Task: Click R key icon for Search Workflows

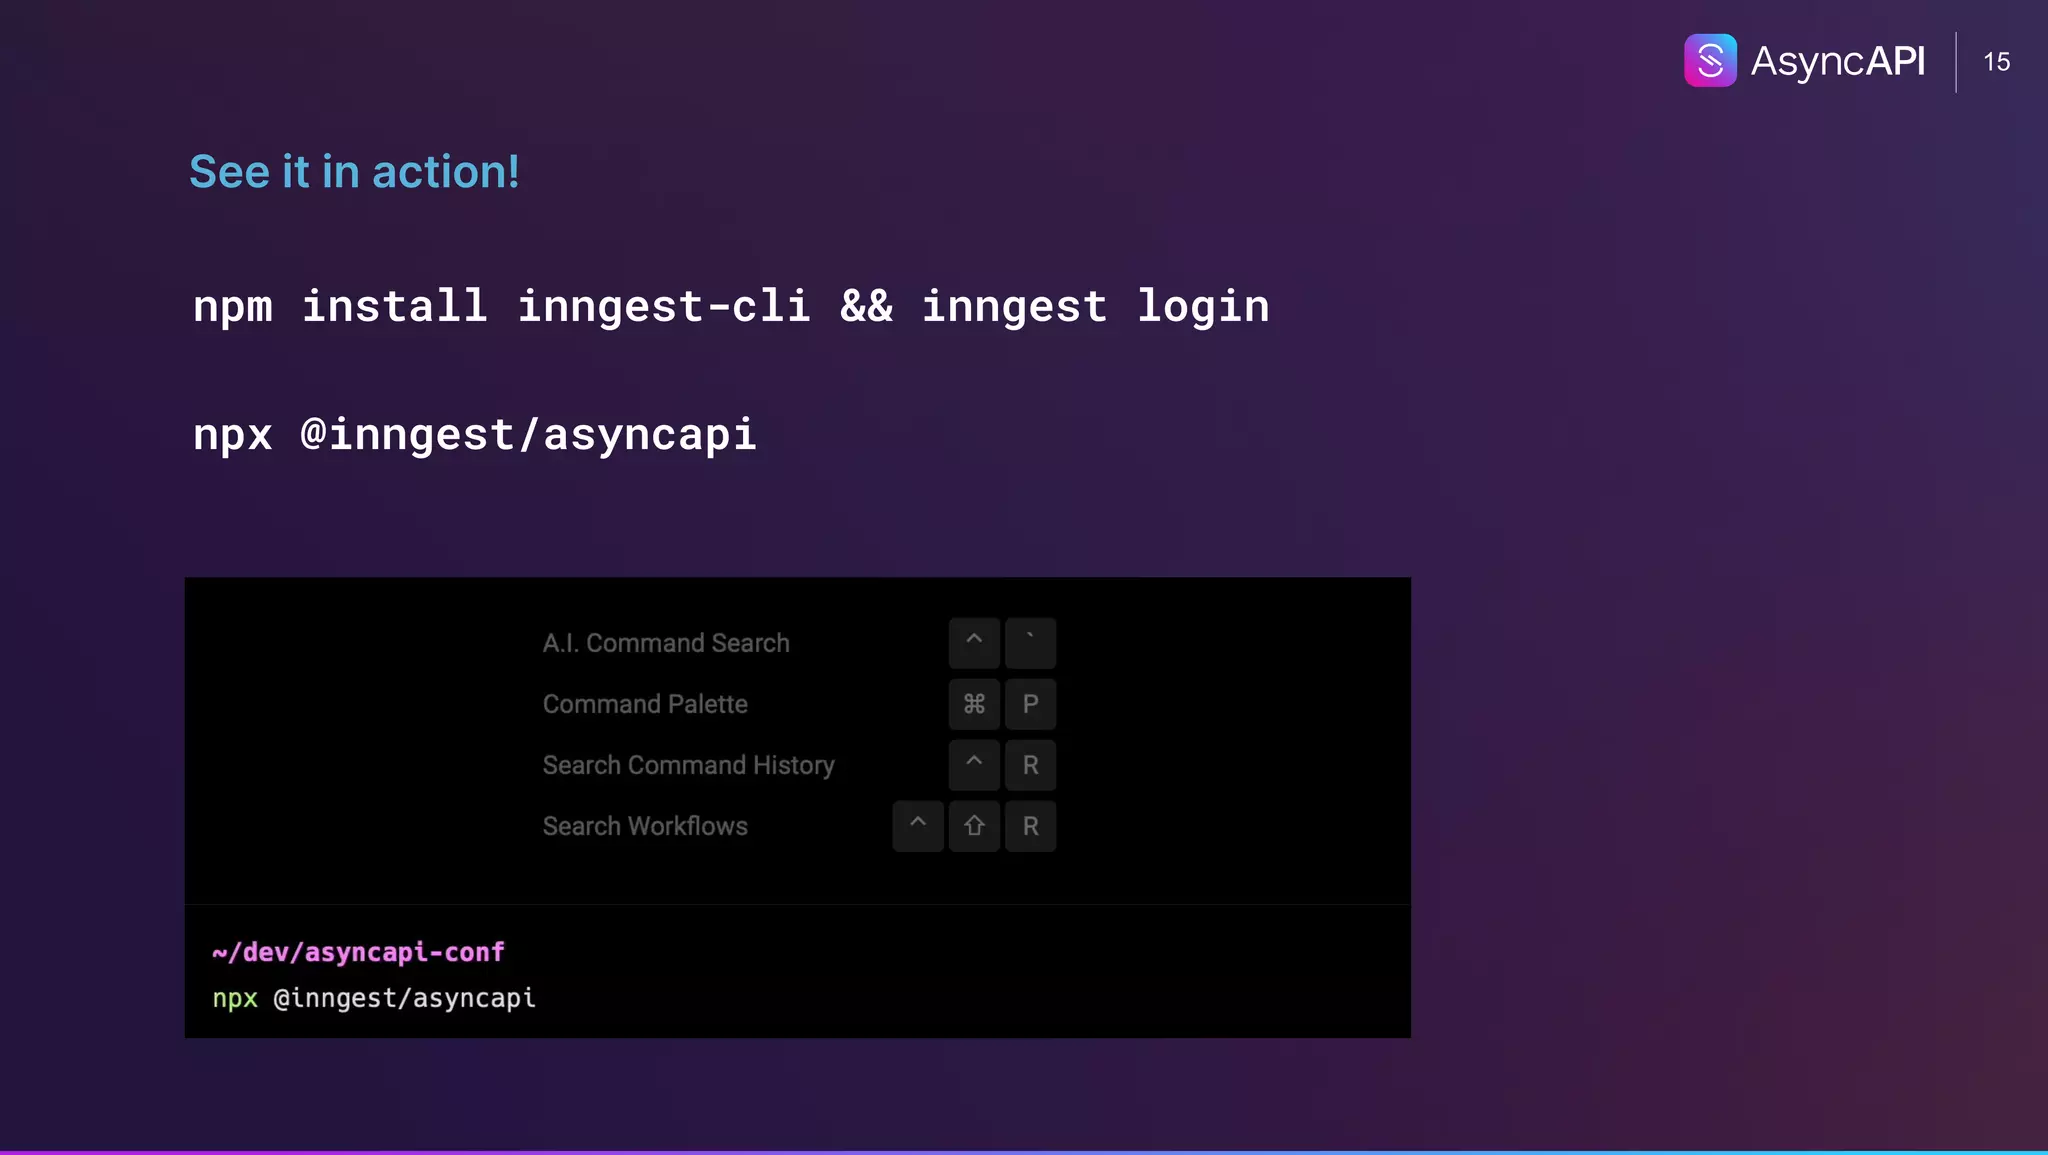Action: [1030, 826]
